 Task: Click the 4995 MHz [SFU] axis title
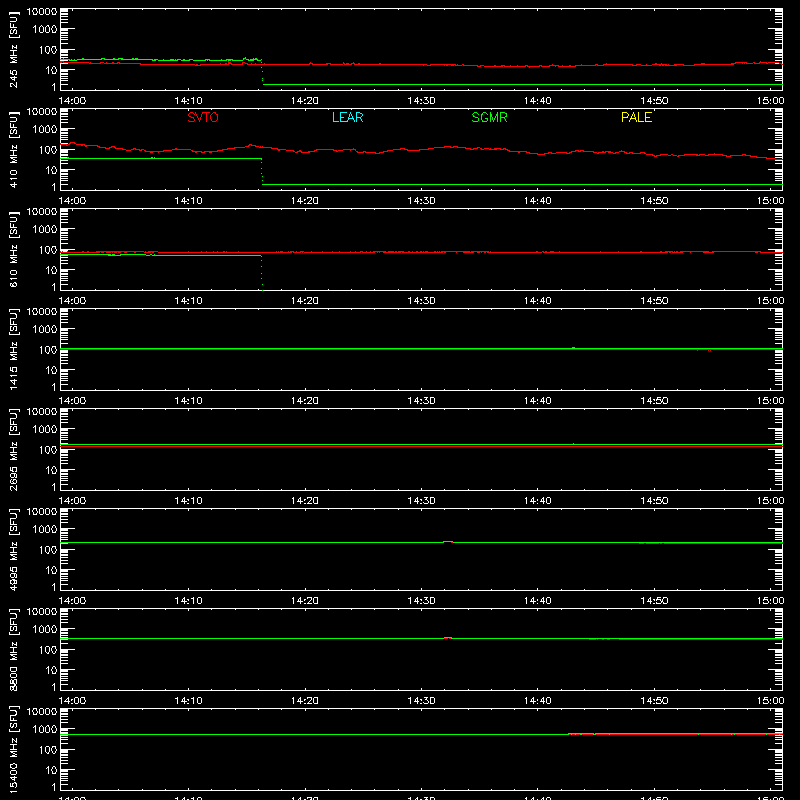(x=13, y=549)
